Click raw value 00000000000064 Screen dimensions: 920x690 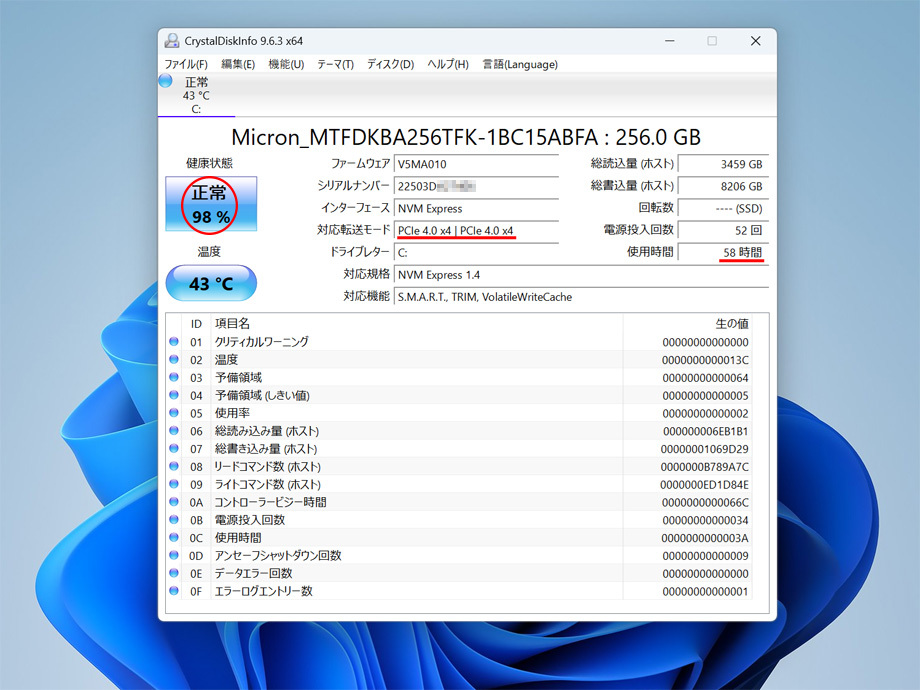[x=705, y=378]
